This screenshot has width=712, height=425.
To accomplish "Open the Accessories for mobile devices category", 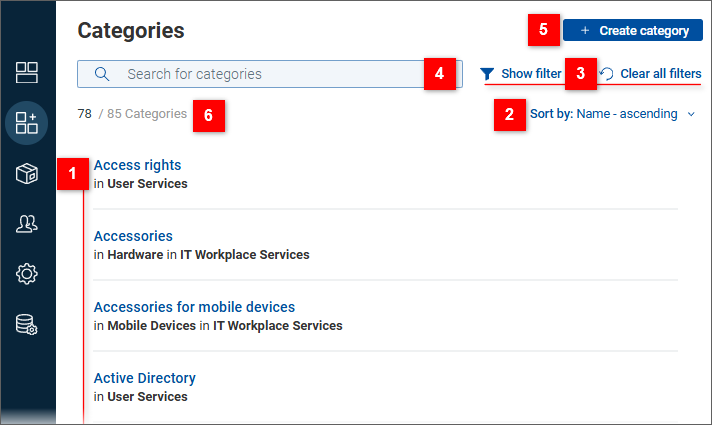I will click(x=194, y=307).
